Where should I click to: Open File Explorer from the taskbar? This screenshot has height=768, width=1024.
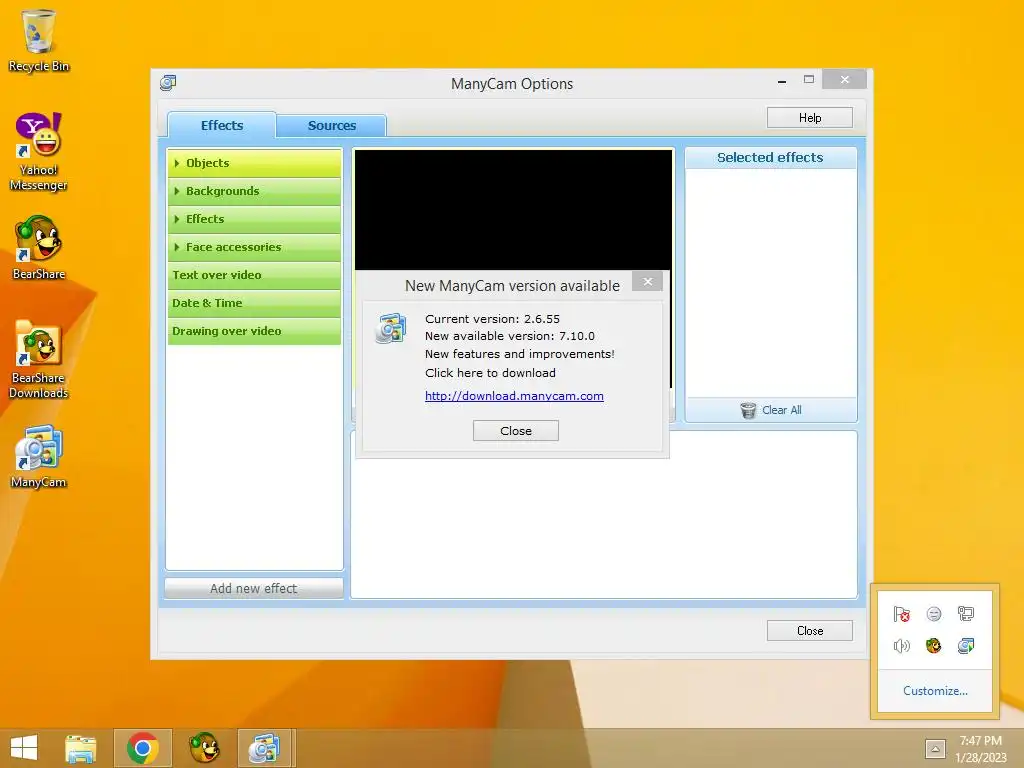coord(80,748)
